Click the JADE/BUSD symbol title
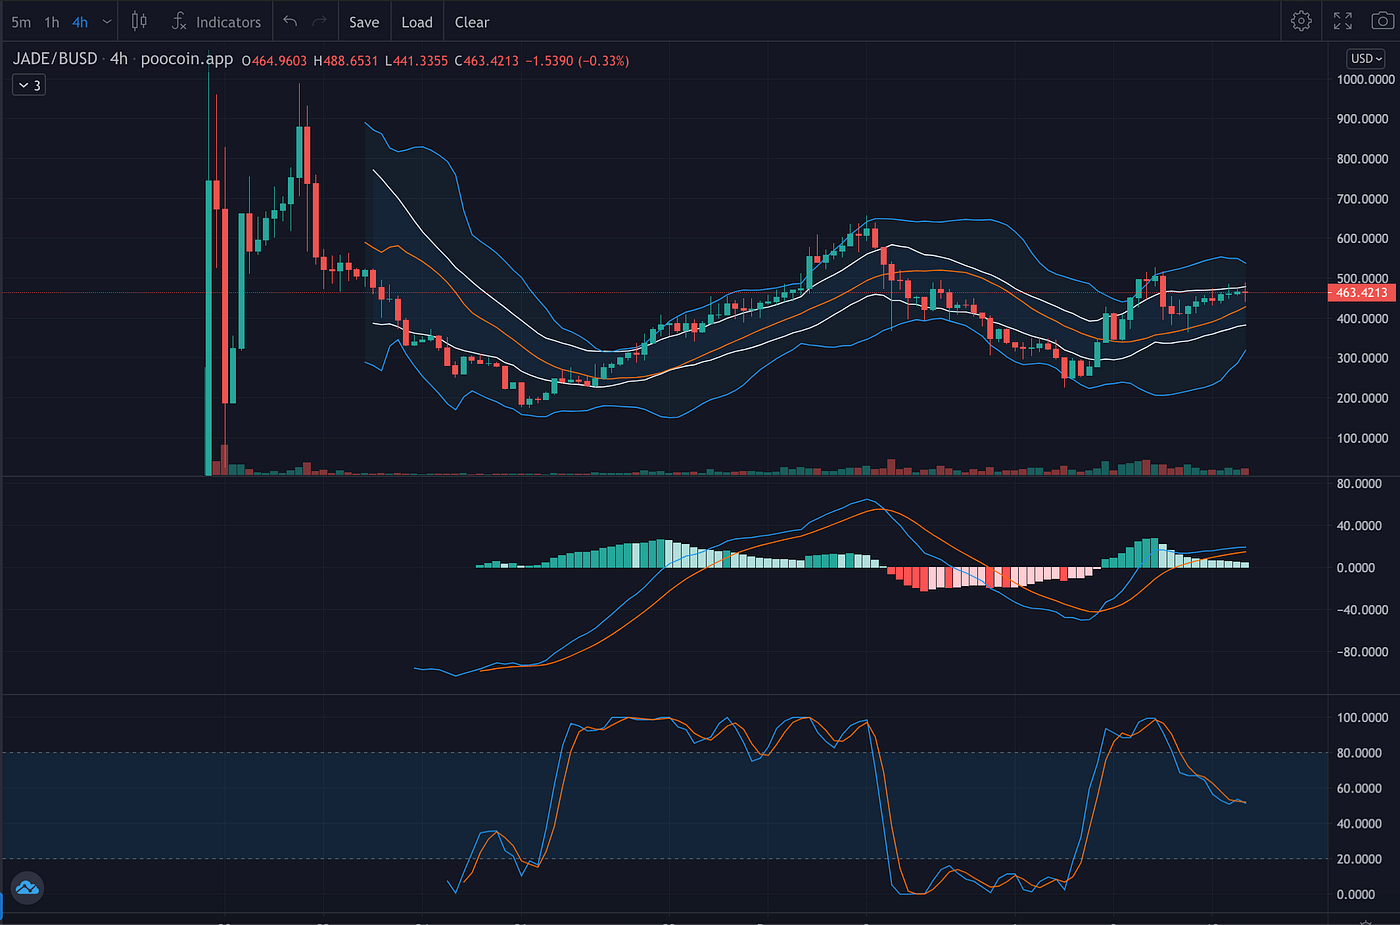Viewport: 1400px width, 925px height. tap(55, 59)
